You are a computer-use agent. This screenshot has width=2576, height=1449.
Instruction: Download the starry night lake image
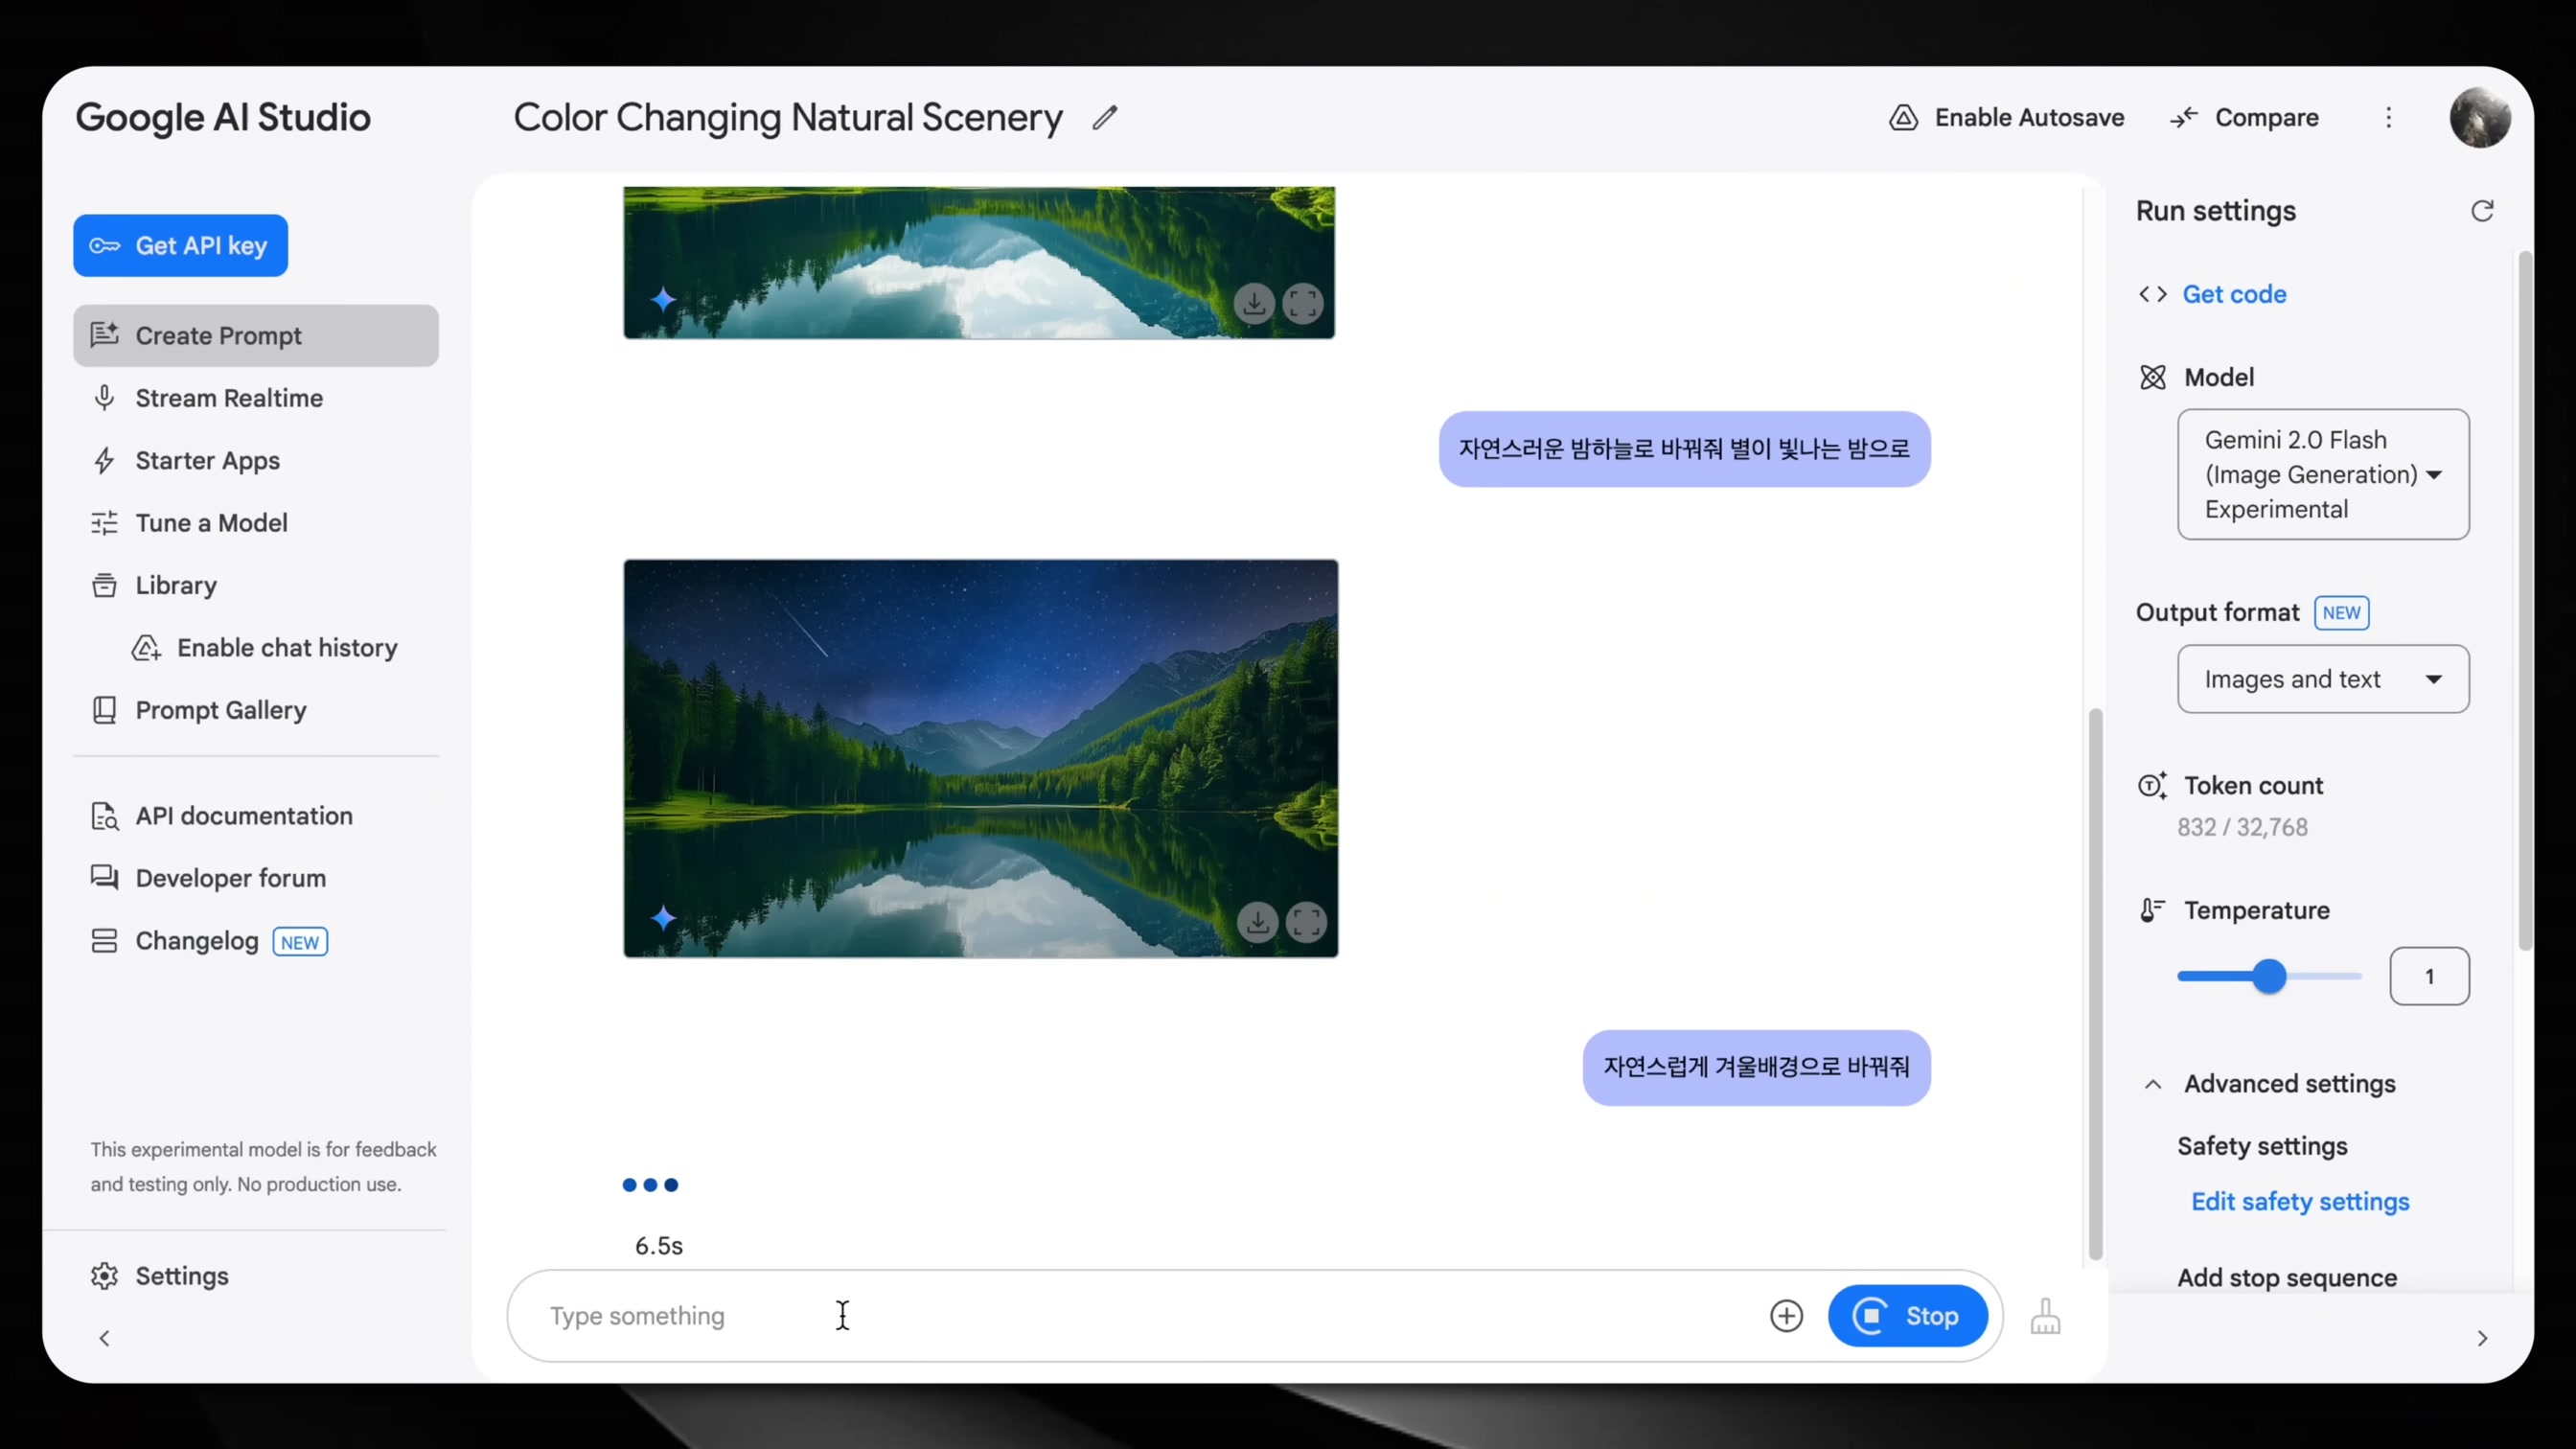pyautogui.click(x=1258, y=921)
